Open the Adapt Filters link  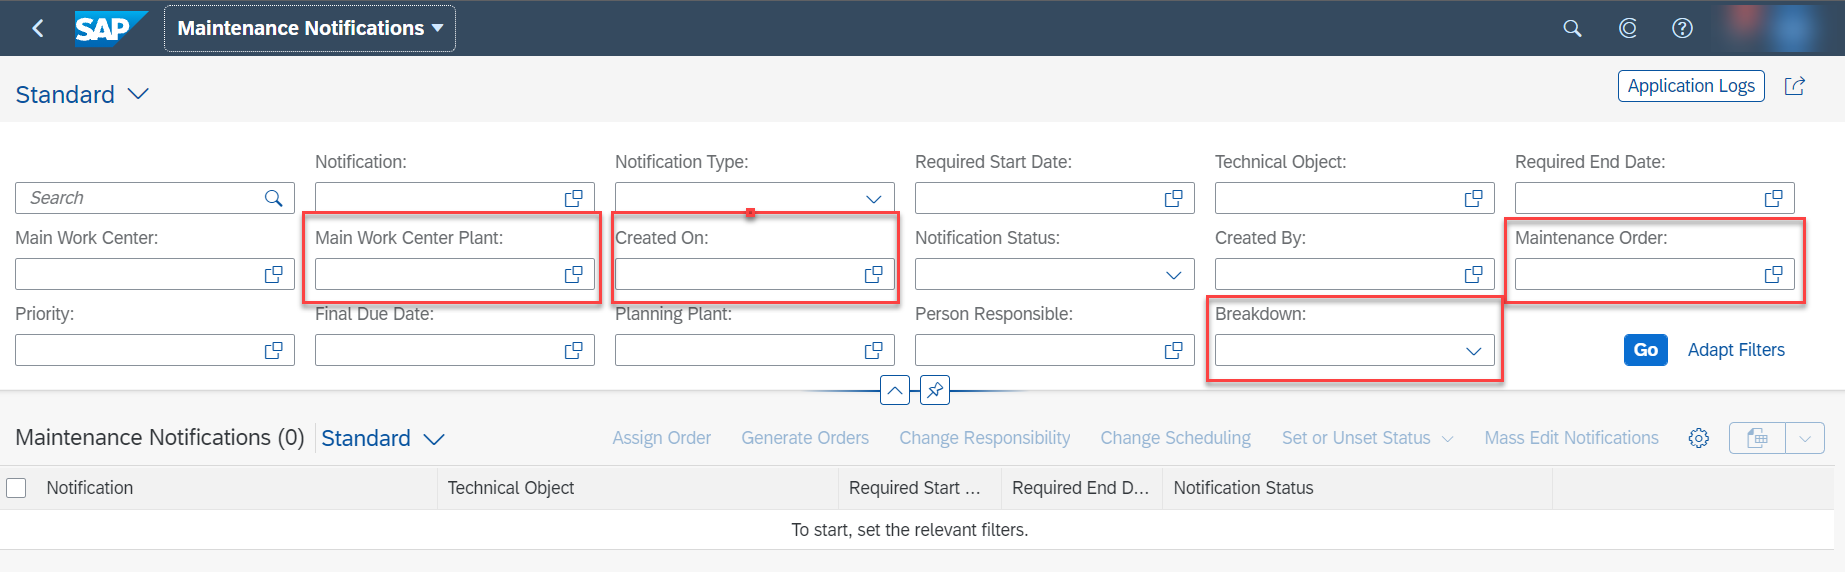pos(1736,350)
